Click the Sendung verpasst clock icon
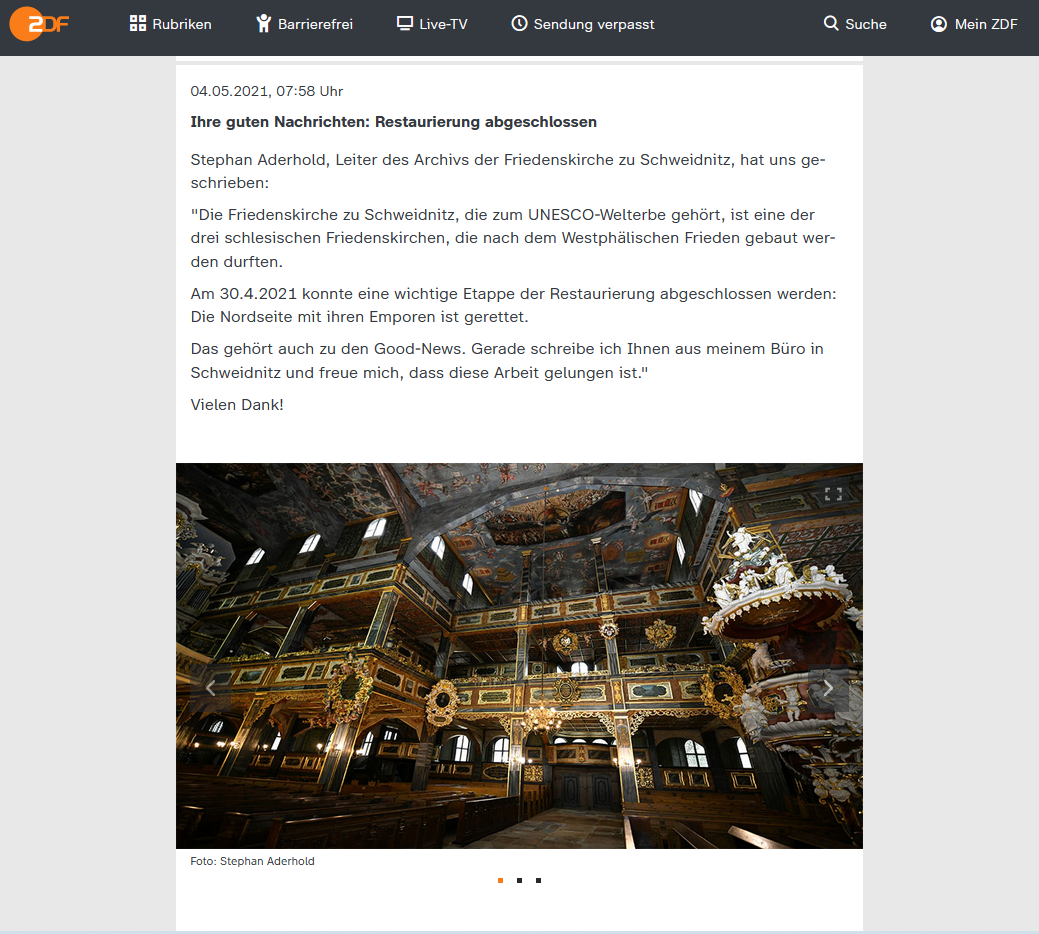 (520, 23)
